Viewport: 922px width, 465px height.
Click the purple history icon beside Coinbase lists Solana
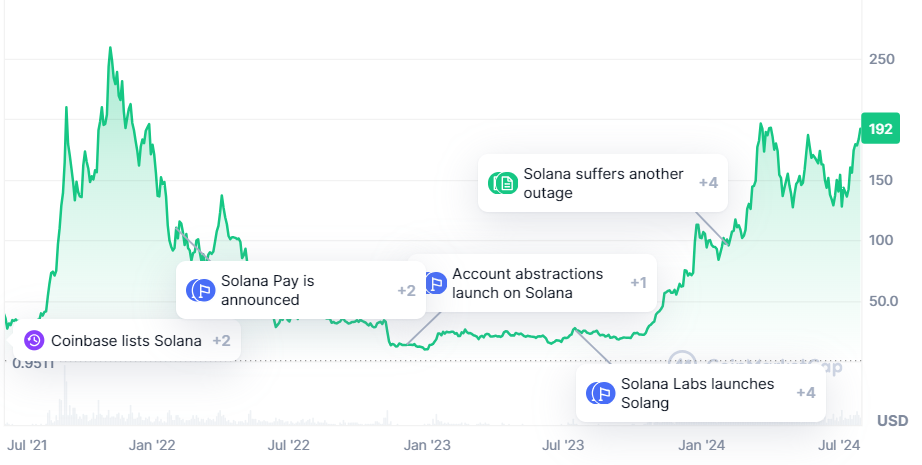tap(34, 340)
